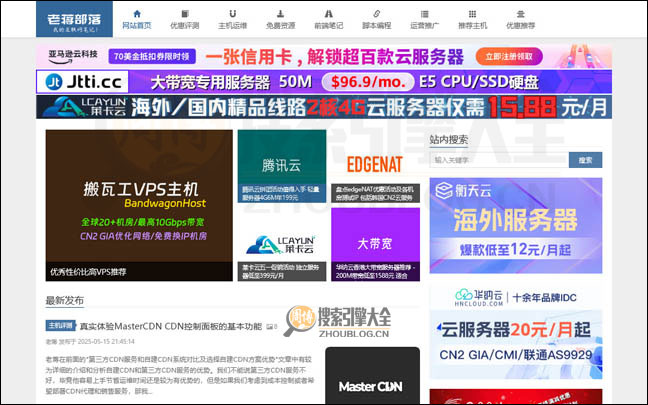Focus the 输入关键字 search field
The image size is (648, 405).
499,160
